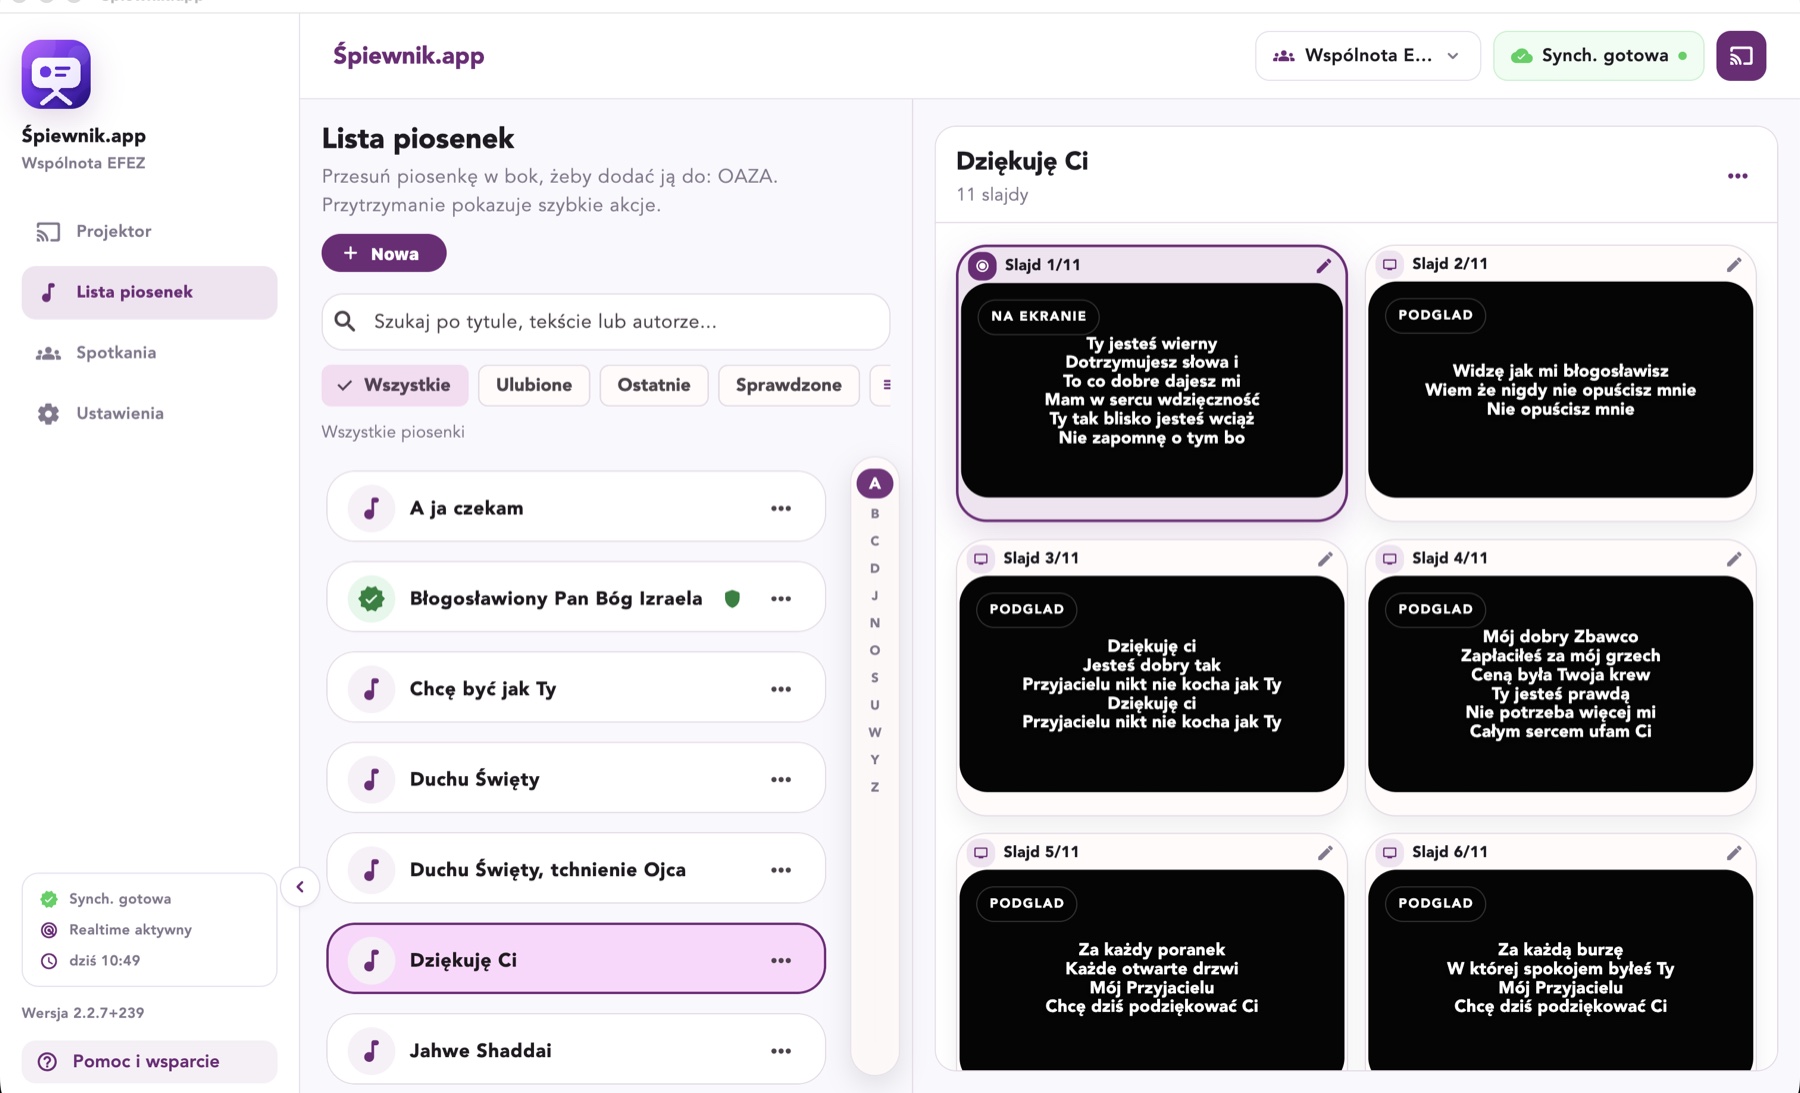Open the song Duchu Święty
Image resolution: width=1800 pixels, height=1093 pixels.
[x=576, y=779]
